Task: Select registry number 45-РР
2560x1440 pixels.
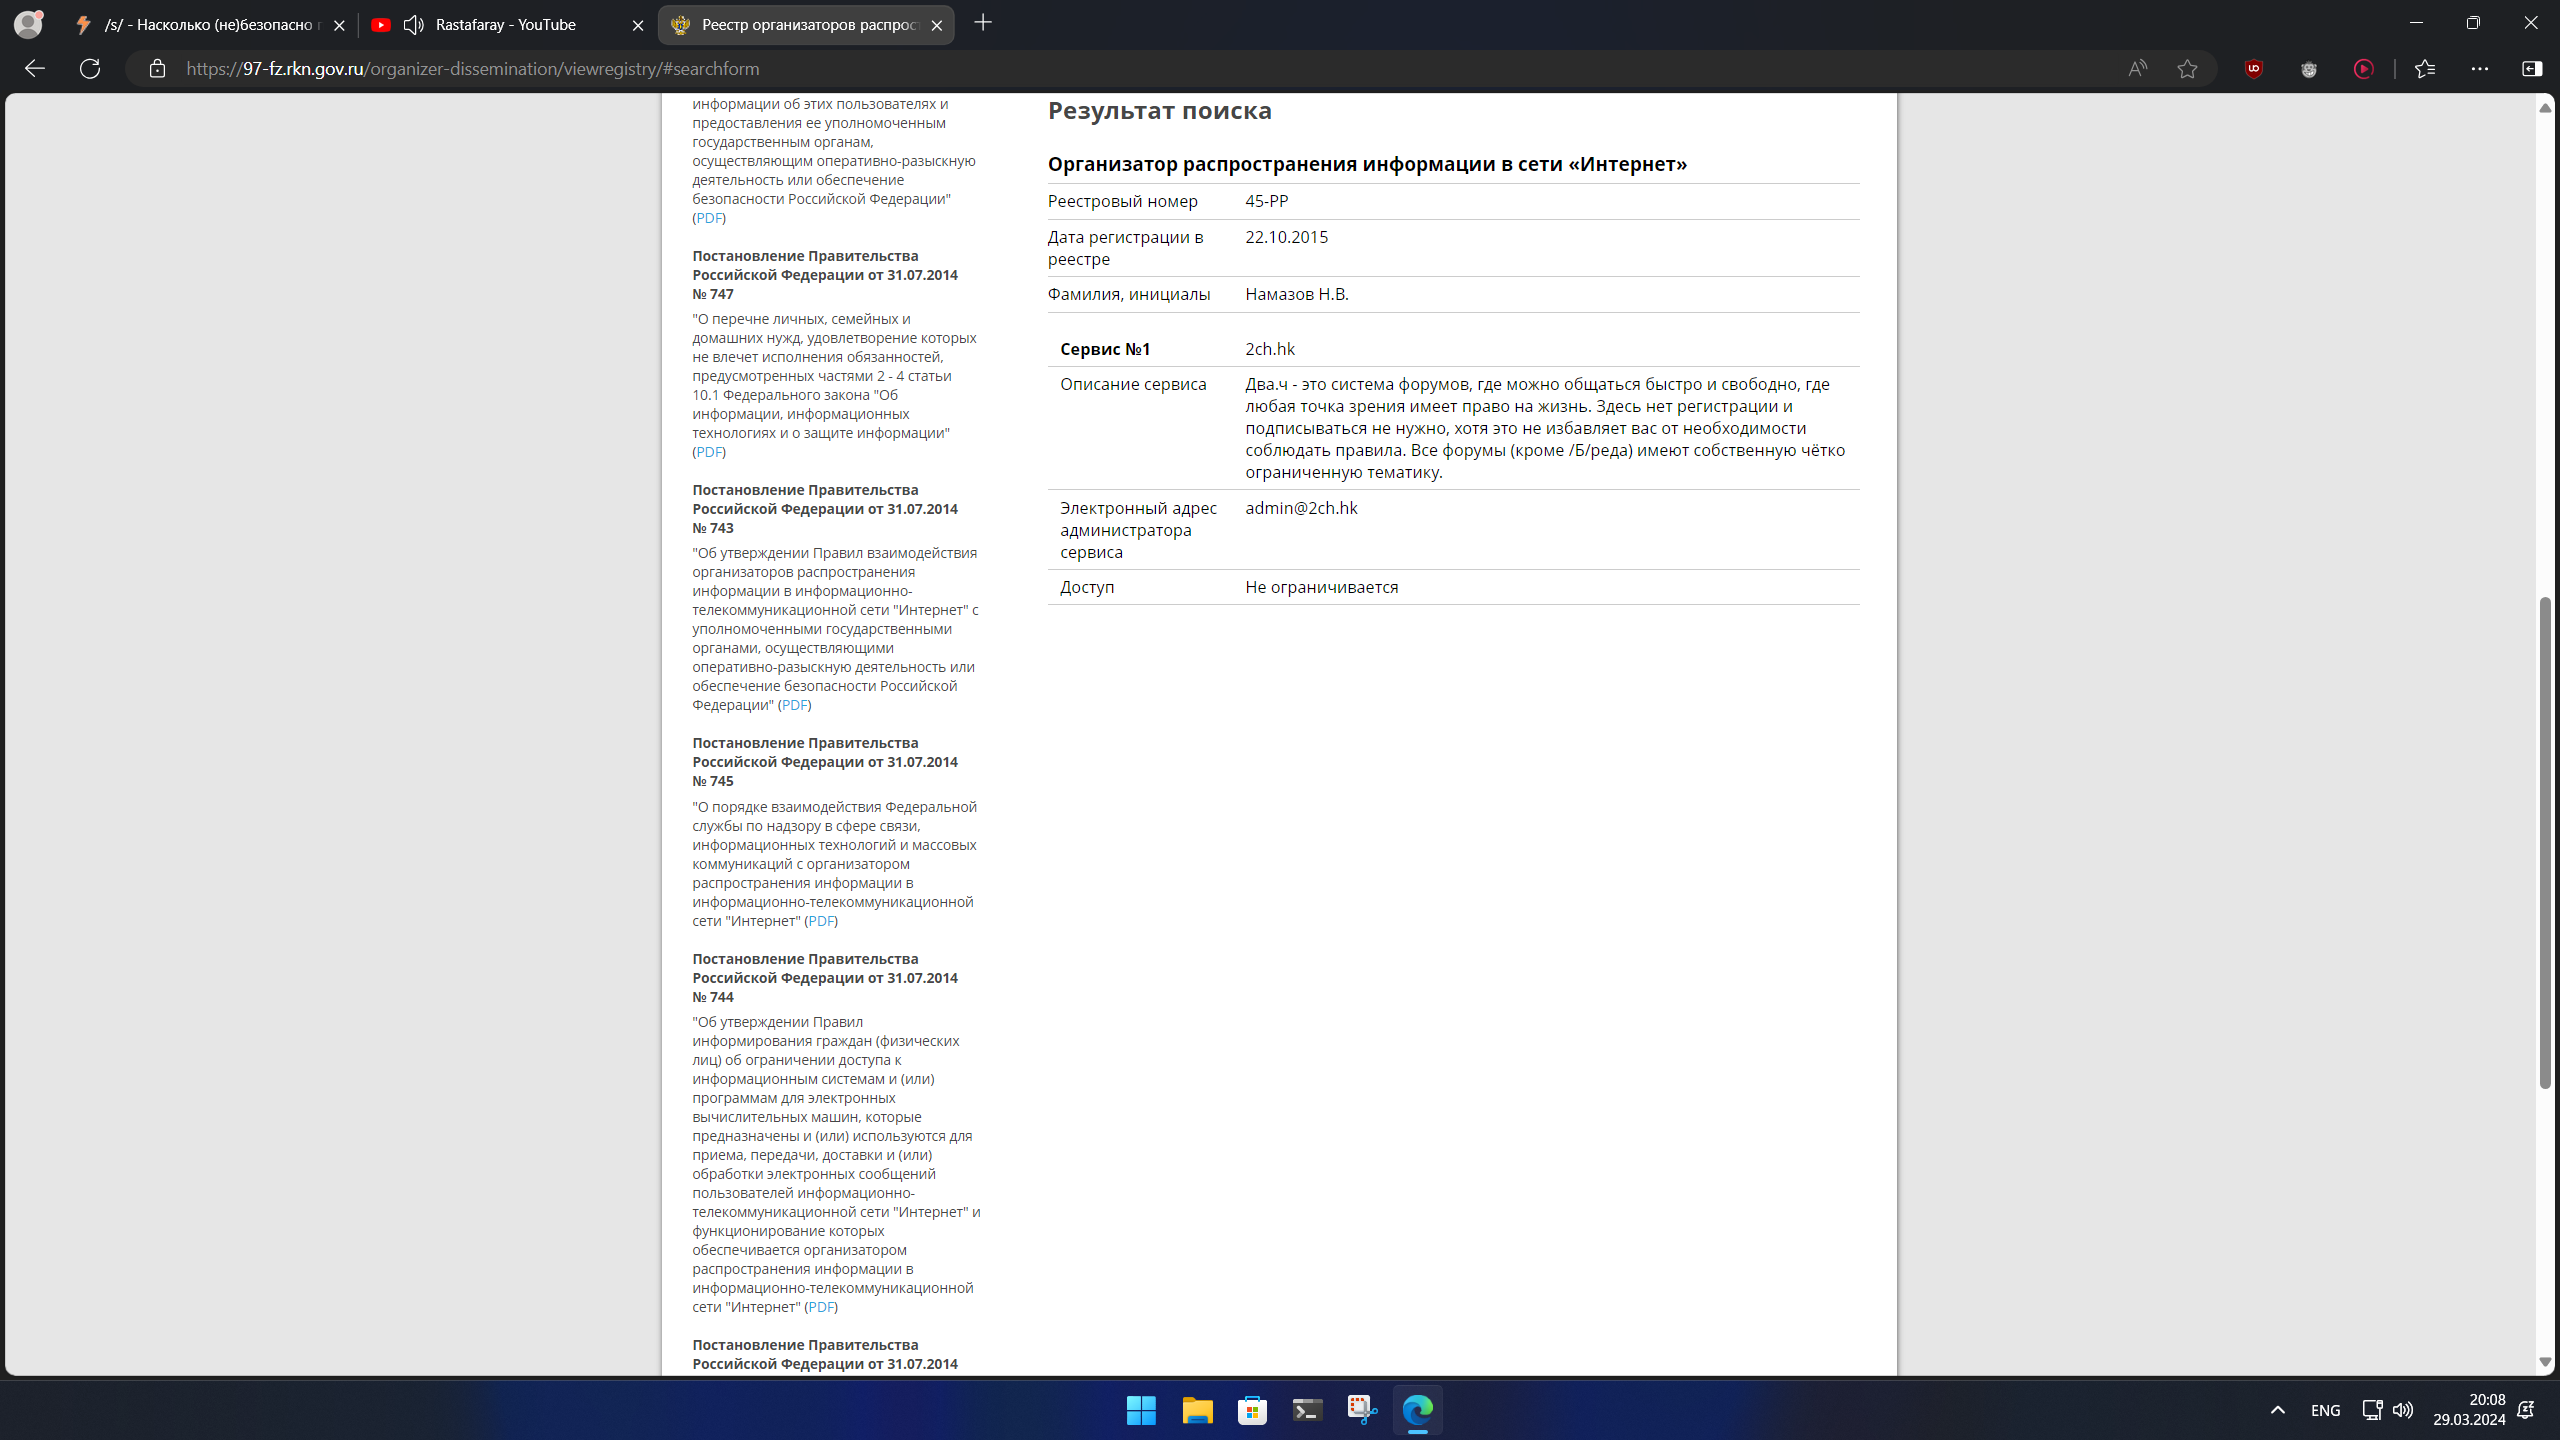Action: [x=1267, y=201]
